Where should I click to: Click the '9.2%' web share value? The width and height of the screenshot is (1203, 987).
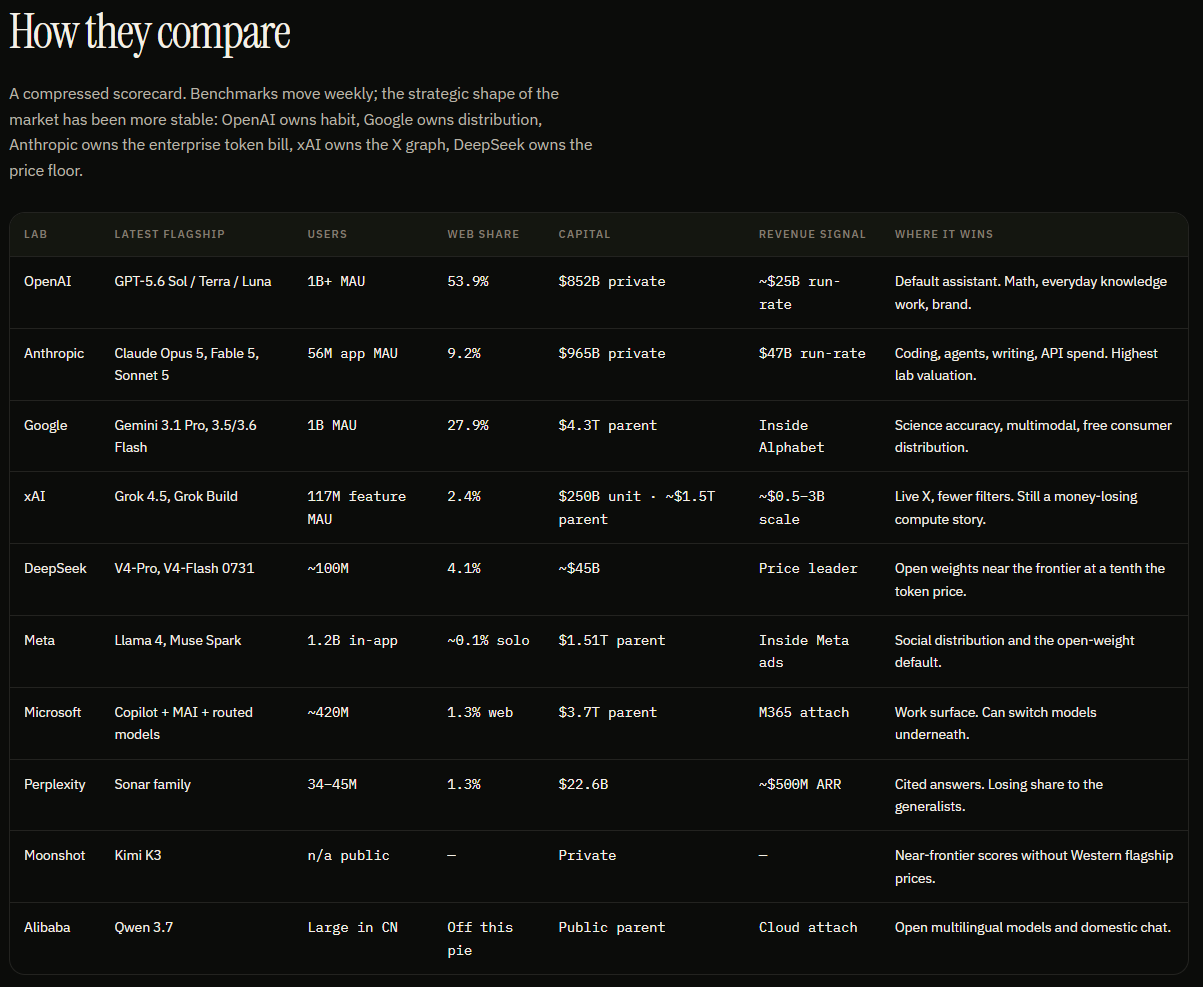point(464,353)
